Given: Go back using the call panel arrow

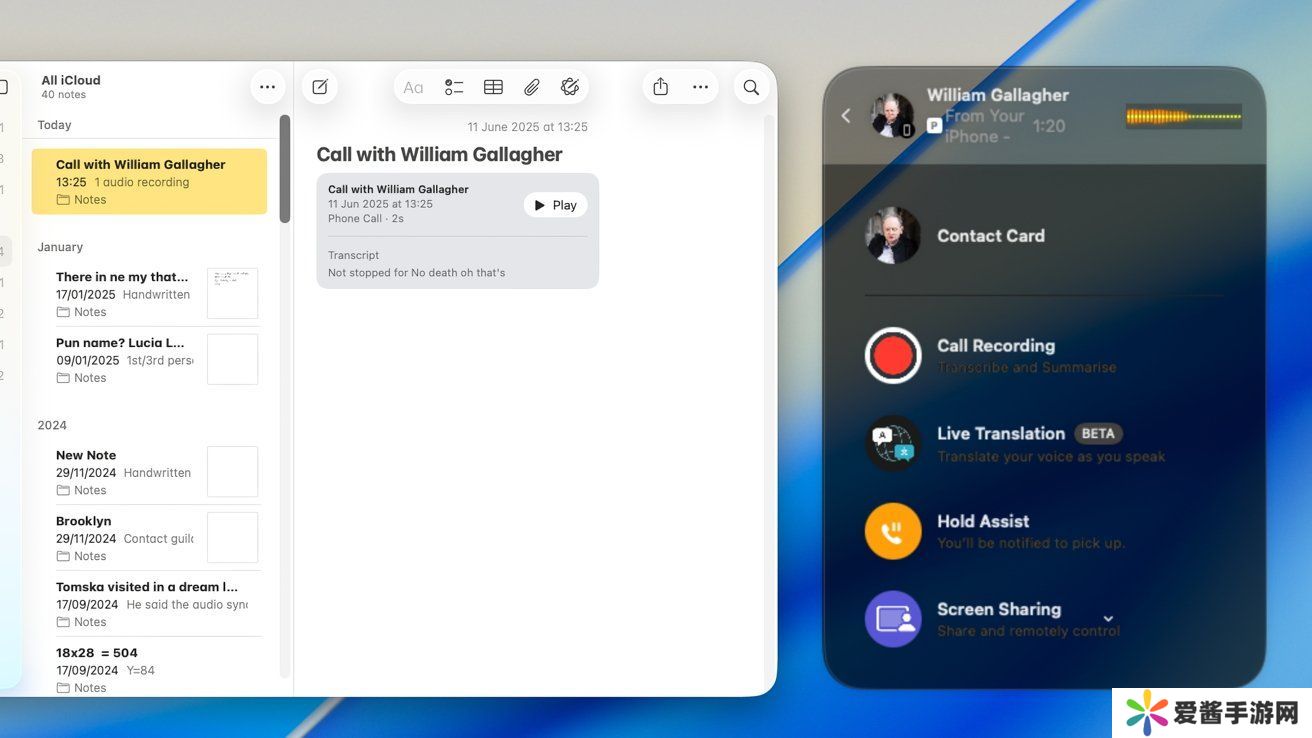Looking at the screenshot, I should click(x=846, y=116).
